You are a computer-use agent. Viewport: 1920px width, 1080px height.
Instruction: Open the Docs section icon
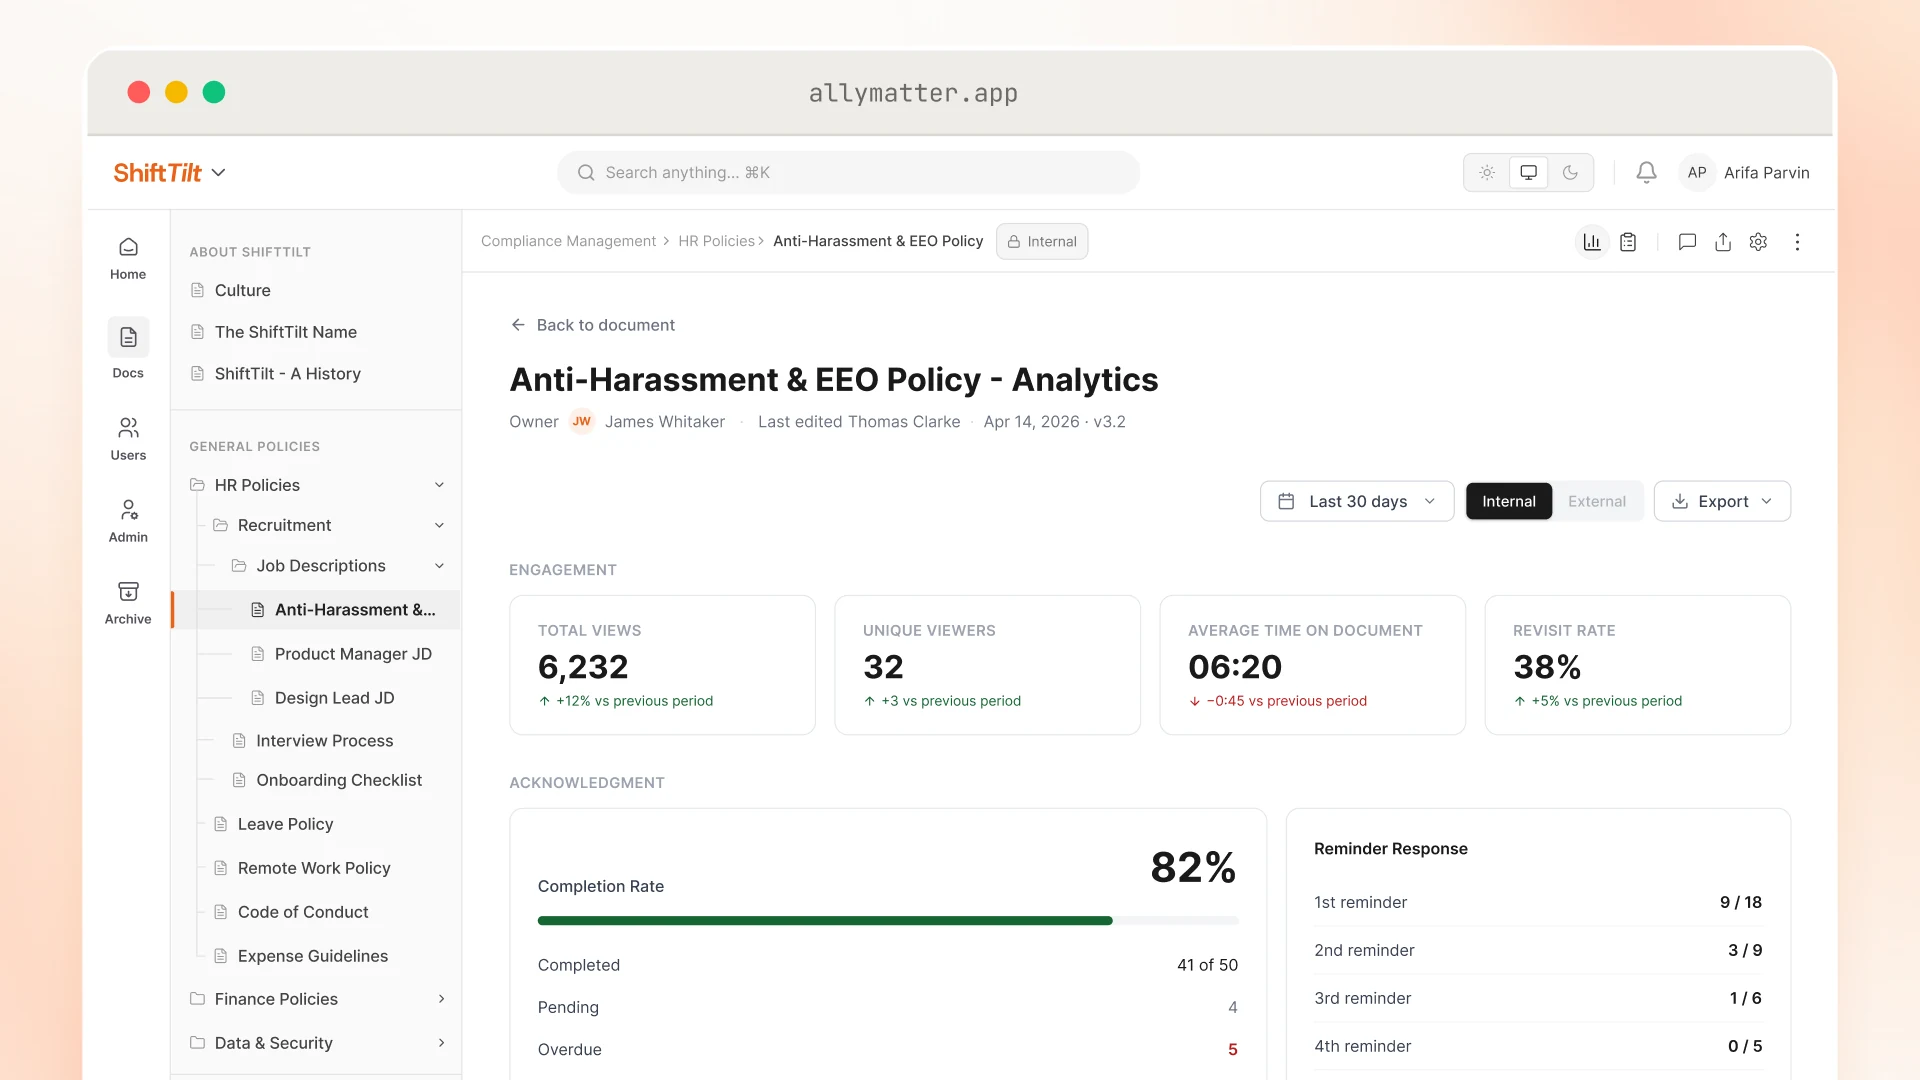pos(128,337)
